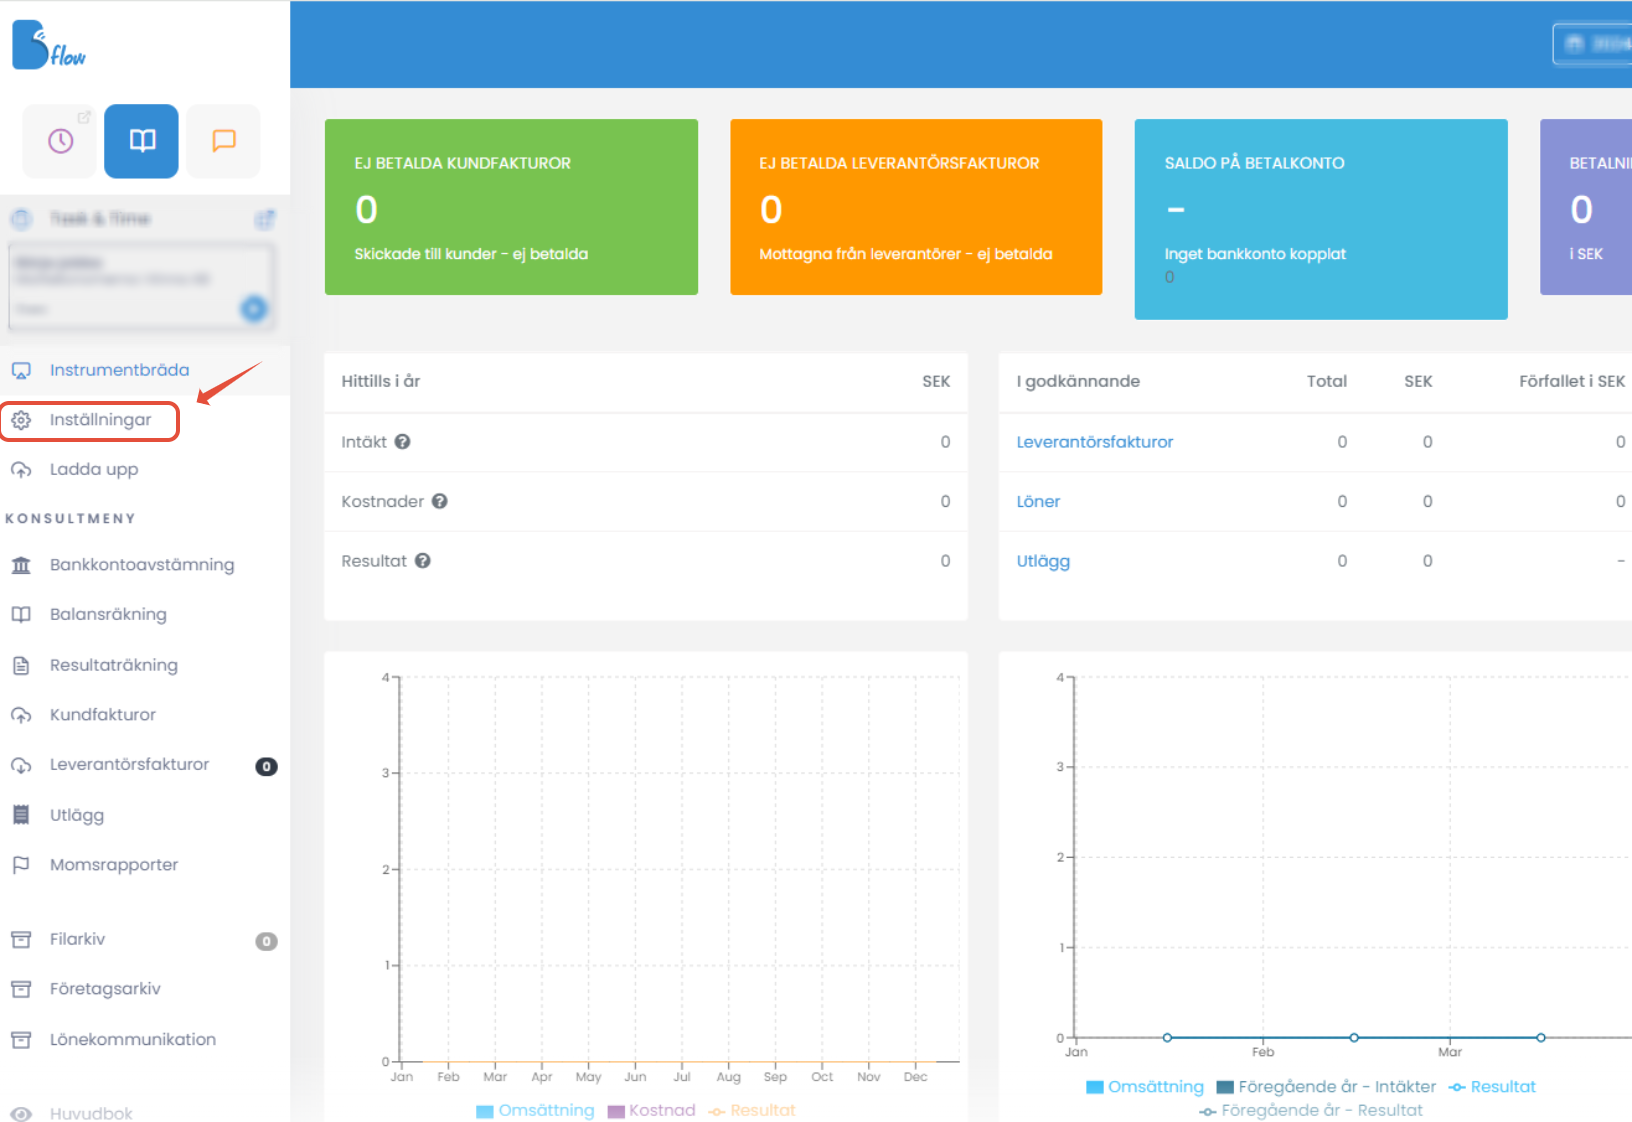Open Lönekommunikation
Image resolution: width=1632 pixels, height=1122 pixels.
click(x=133, y=1040)
